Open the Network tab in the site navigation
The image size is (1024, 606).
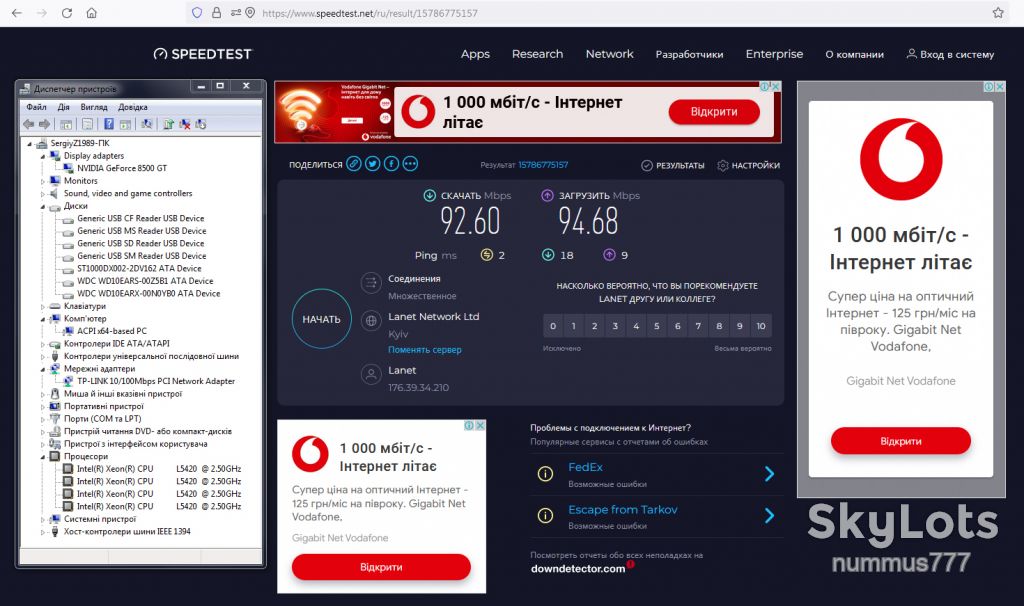[x=609, y=54]
